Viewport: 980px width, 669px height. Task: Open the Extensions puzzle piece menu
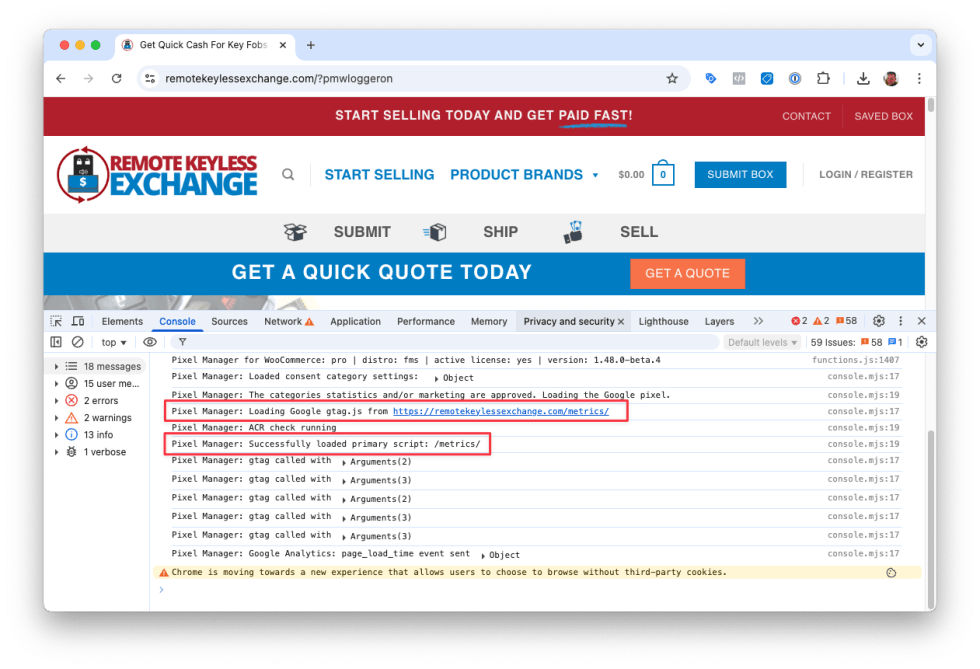[823, 79]
